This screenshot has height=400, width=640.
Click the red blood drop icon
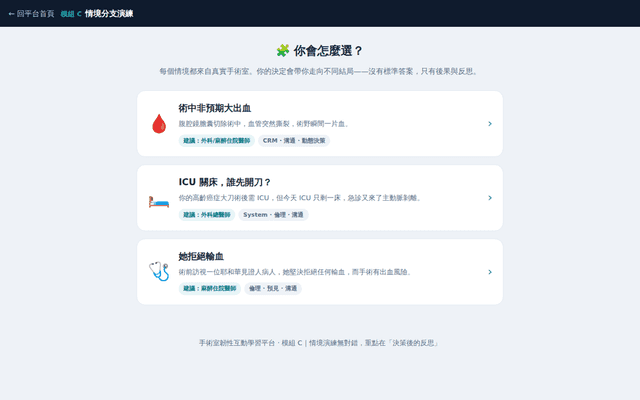[159, 124]
